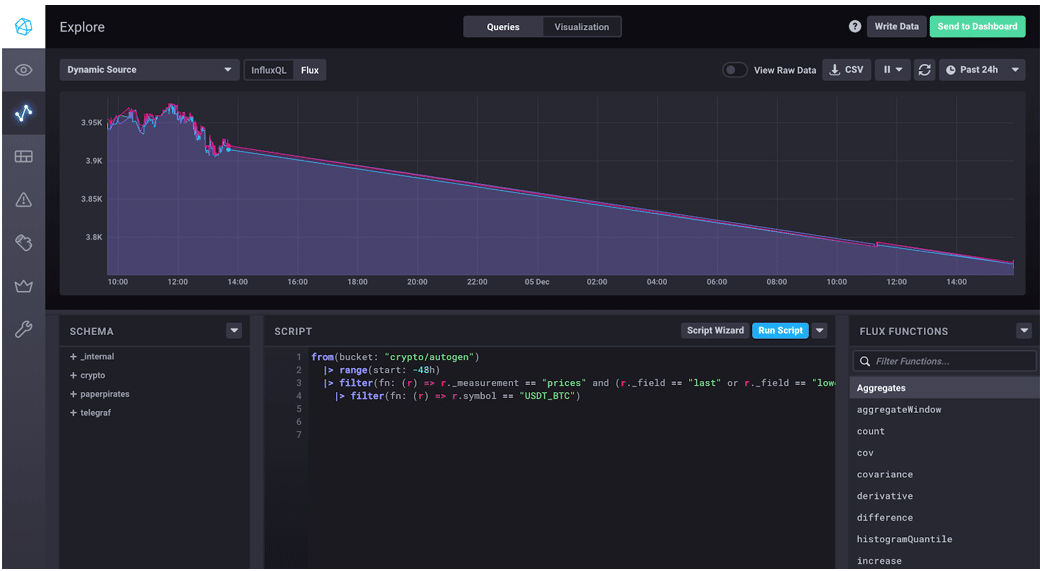Select the Queries tab
This screenshot has width=1040, height=571.
point(503,27)
